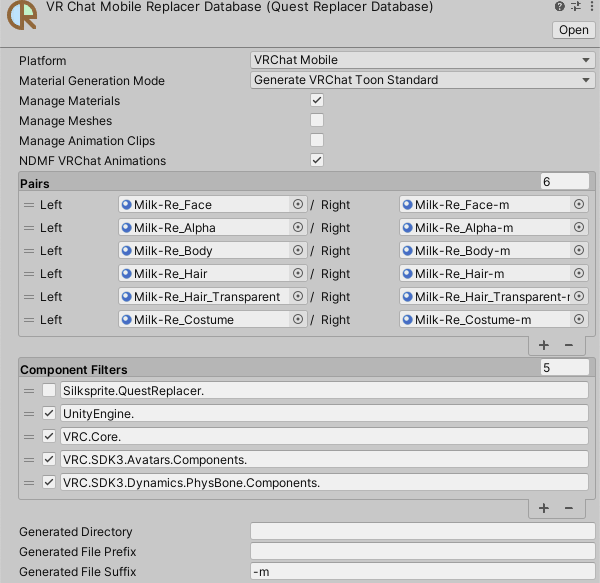Click object picker for right Milk-Re_Costume-m
The height and width of the screenshot is (583, 600).
[579, 319]
